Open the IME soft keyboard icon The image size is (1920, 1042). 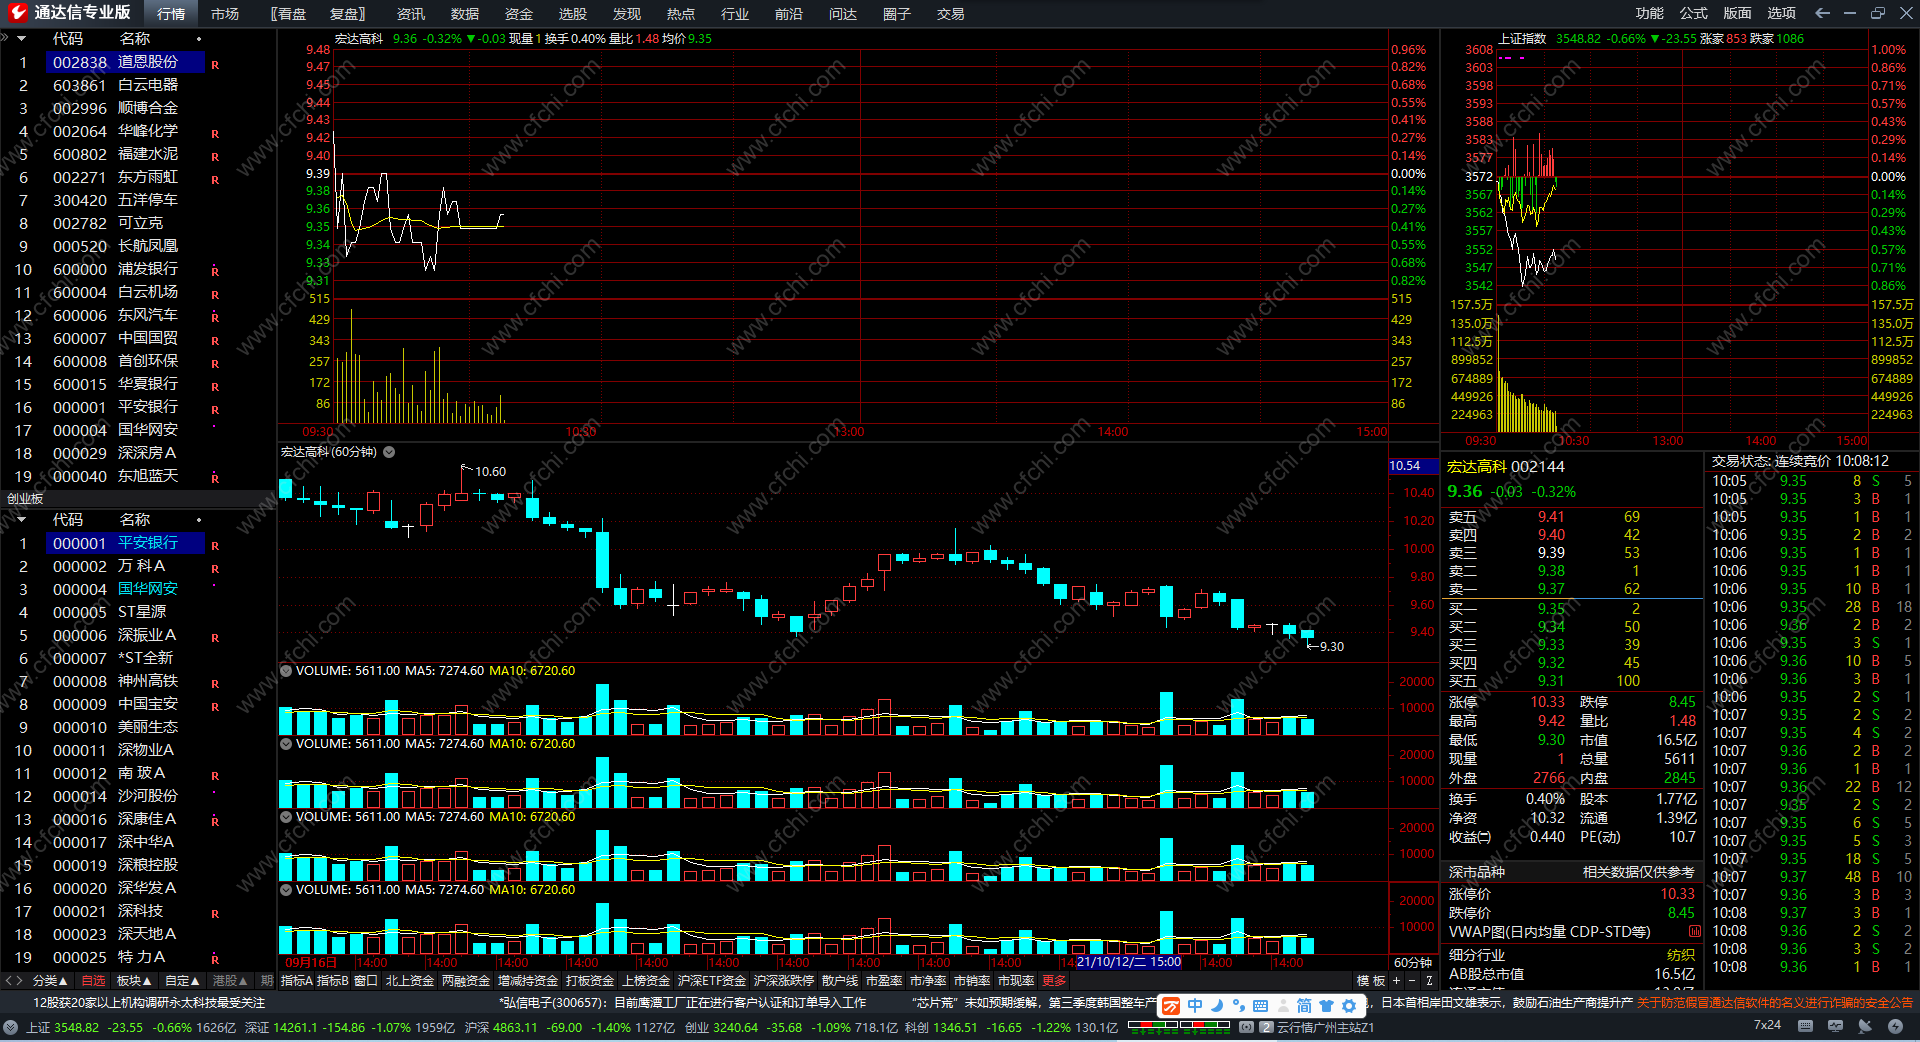1260,1006
